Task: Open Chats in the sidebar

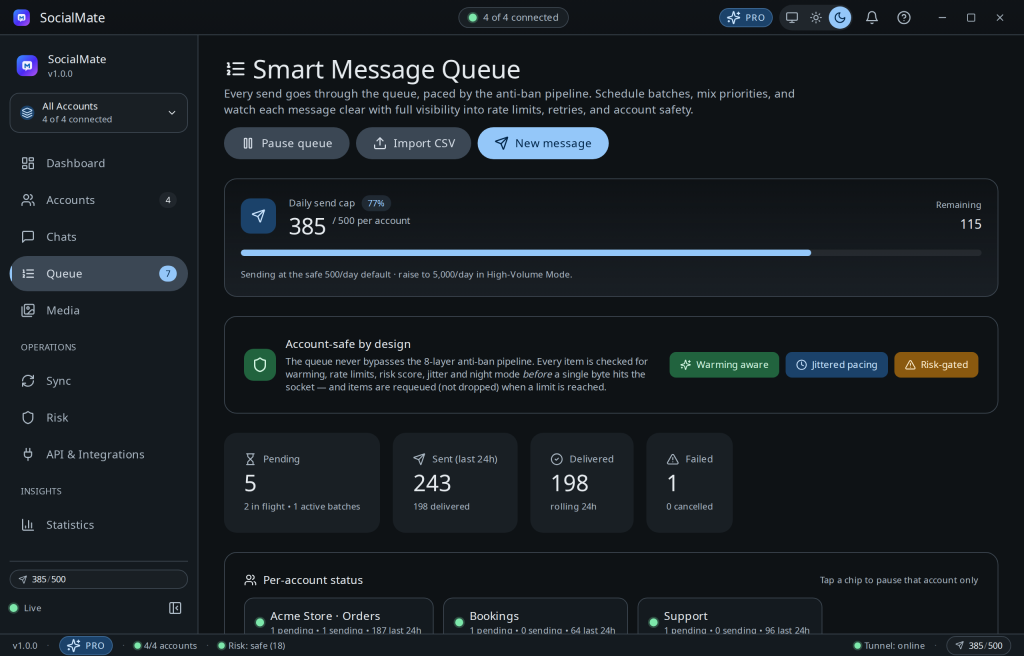Action: tap(99, 237)
